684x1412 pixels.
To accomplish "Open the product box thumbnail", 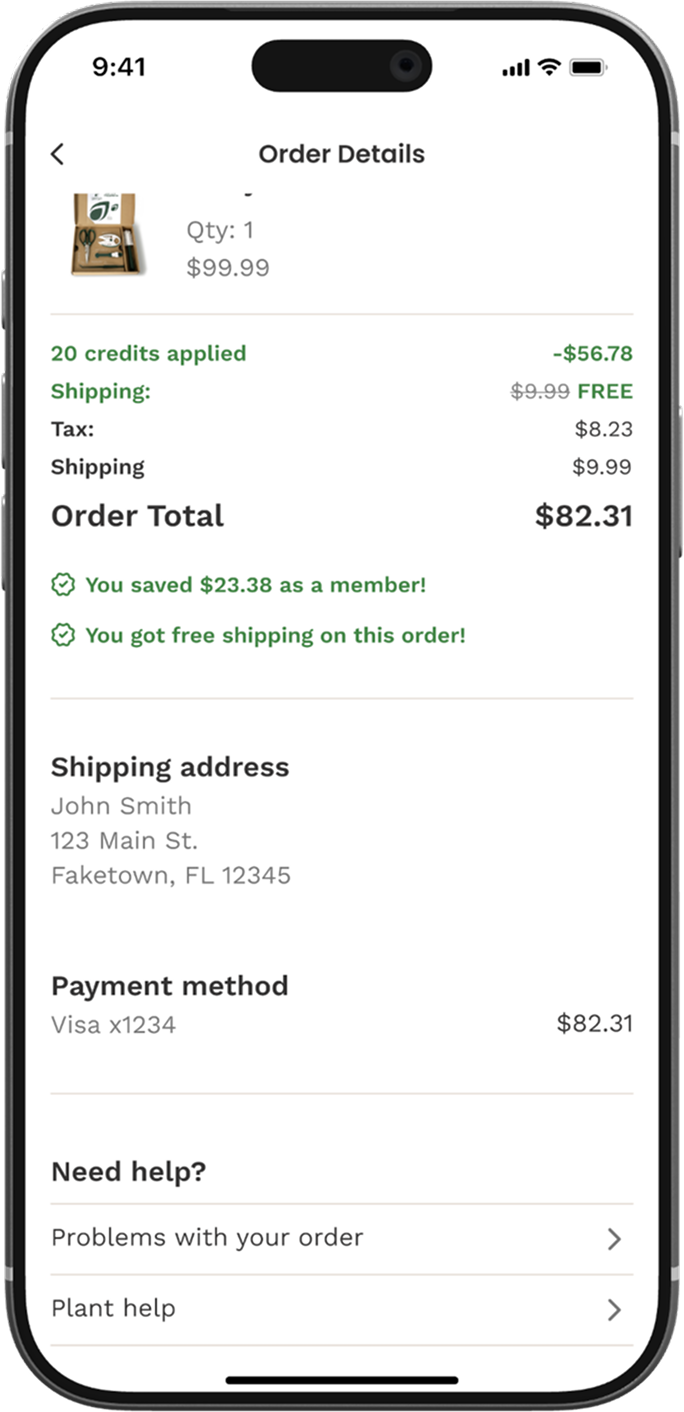I will (x=108, y=234).
